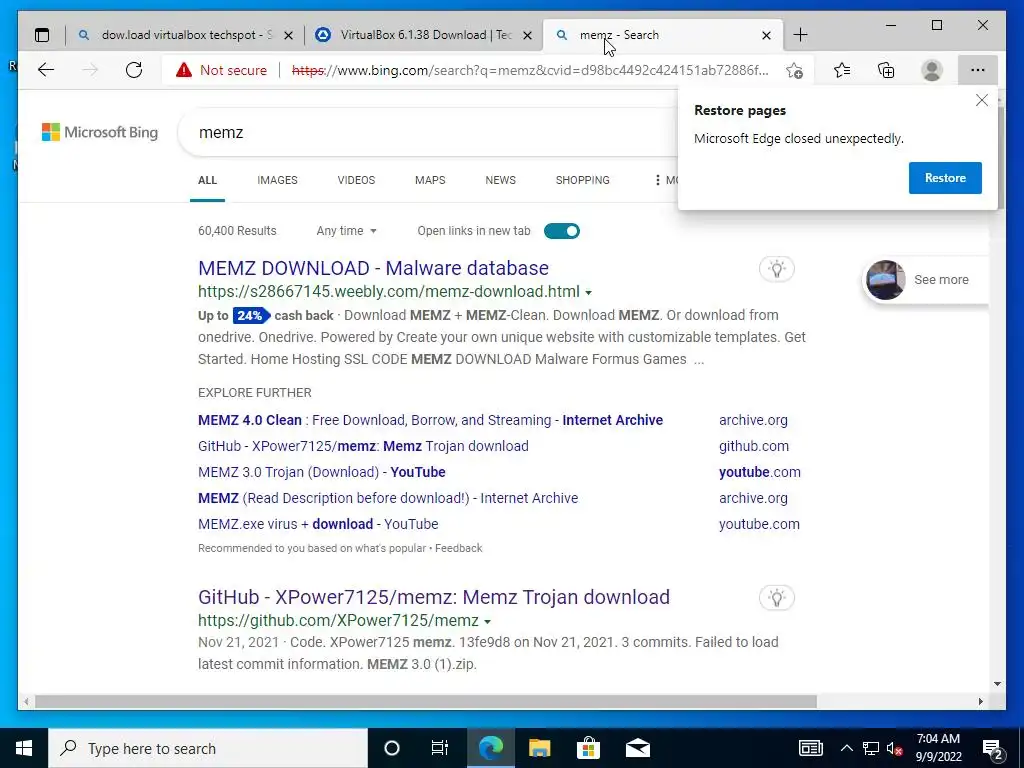Viewport: 1024px width, 768px height.
Task: Click the scroll down arrow of vertical scrollbar
Action: click(997, 684)
